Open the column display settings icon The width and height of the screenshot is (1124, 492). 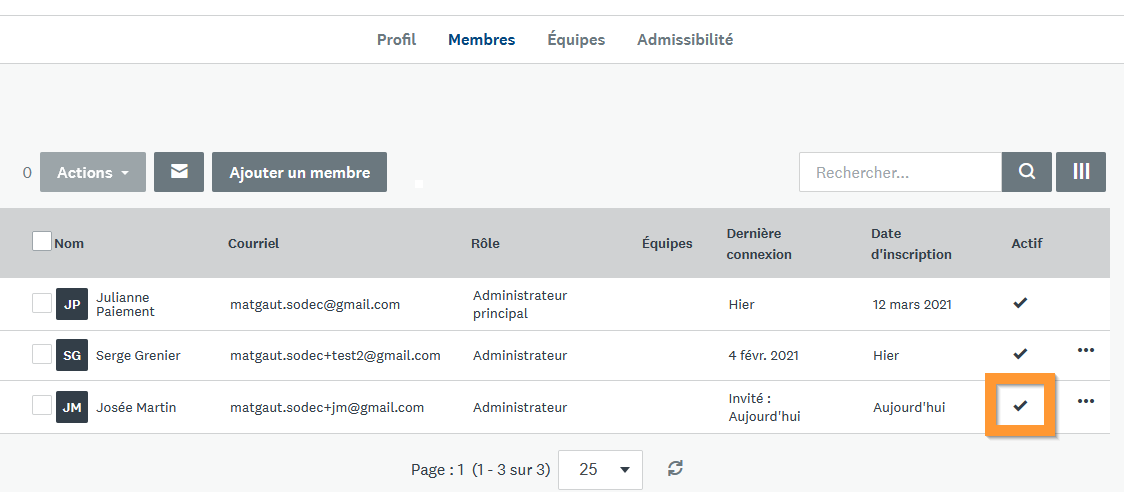(1081, 172)
